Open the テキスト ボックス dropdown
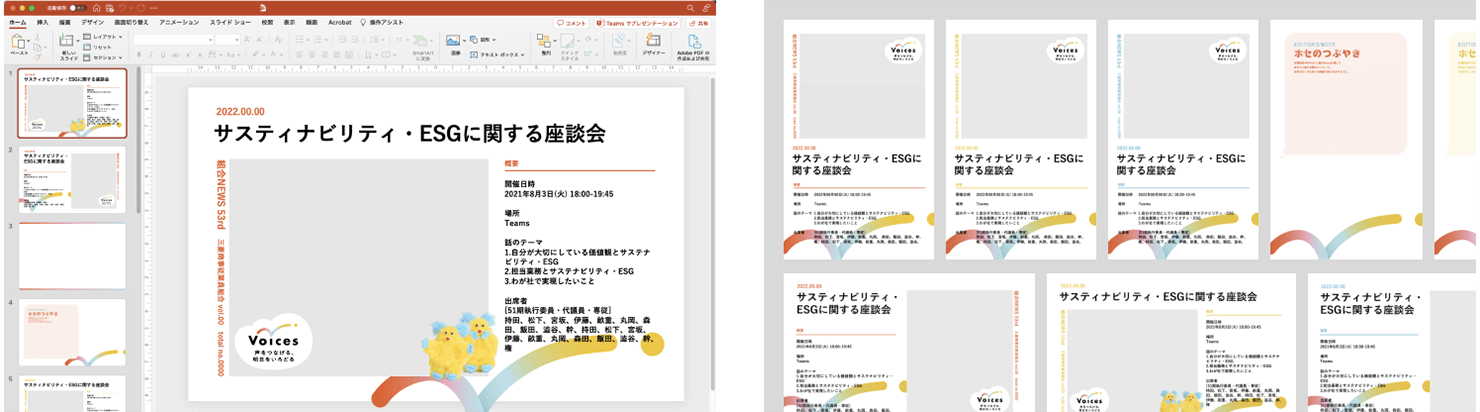 [496, 55]
